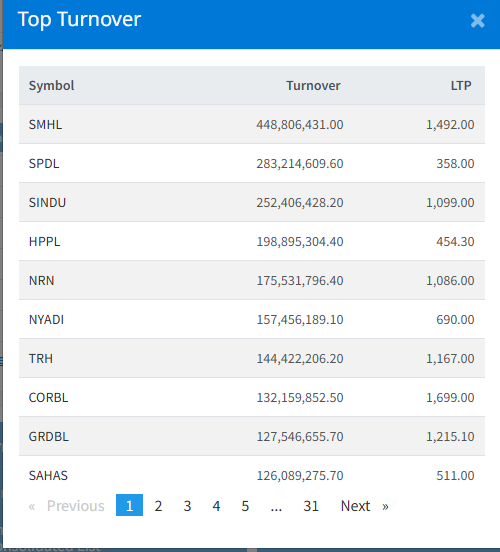Click the LTP column header
This screenshot has width=500, height=552.
pyautogui.click(x=461, y=86)
